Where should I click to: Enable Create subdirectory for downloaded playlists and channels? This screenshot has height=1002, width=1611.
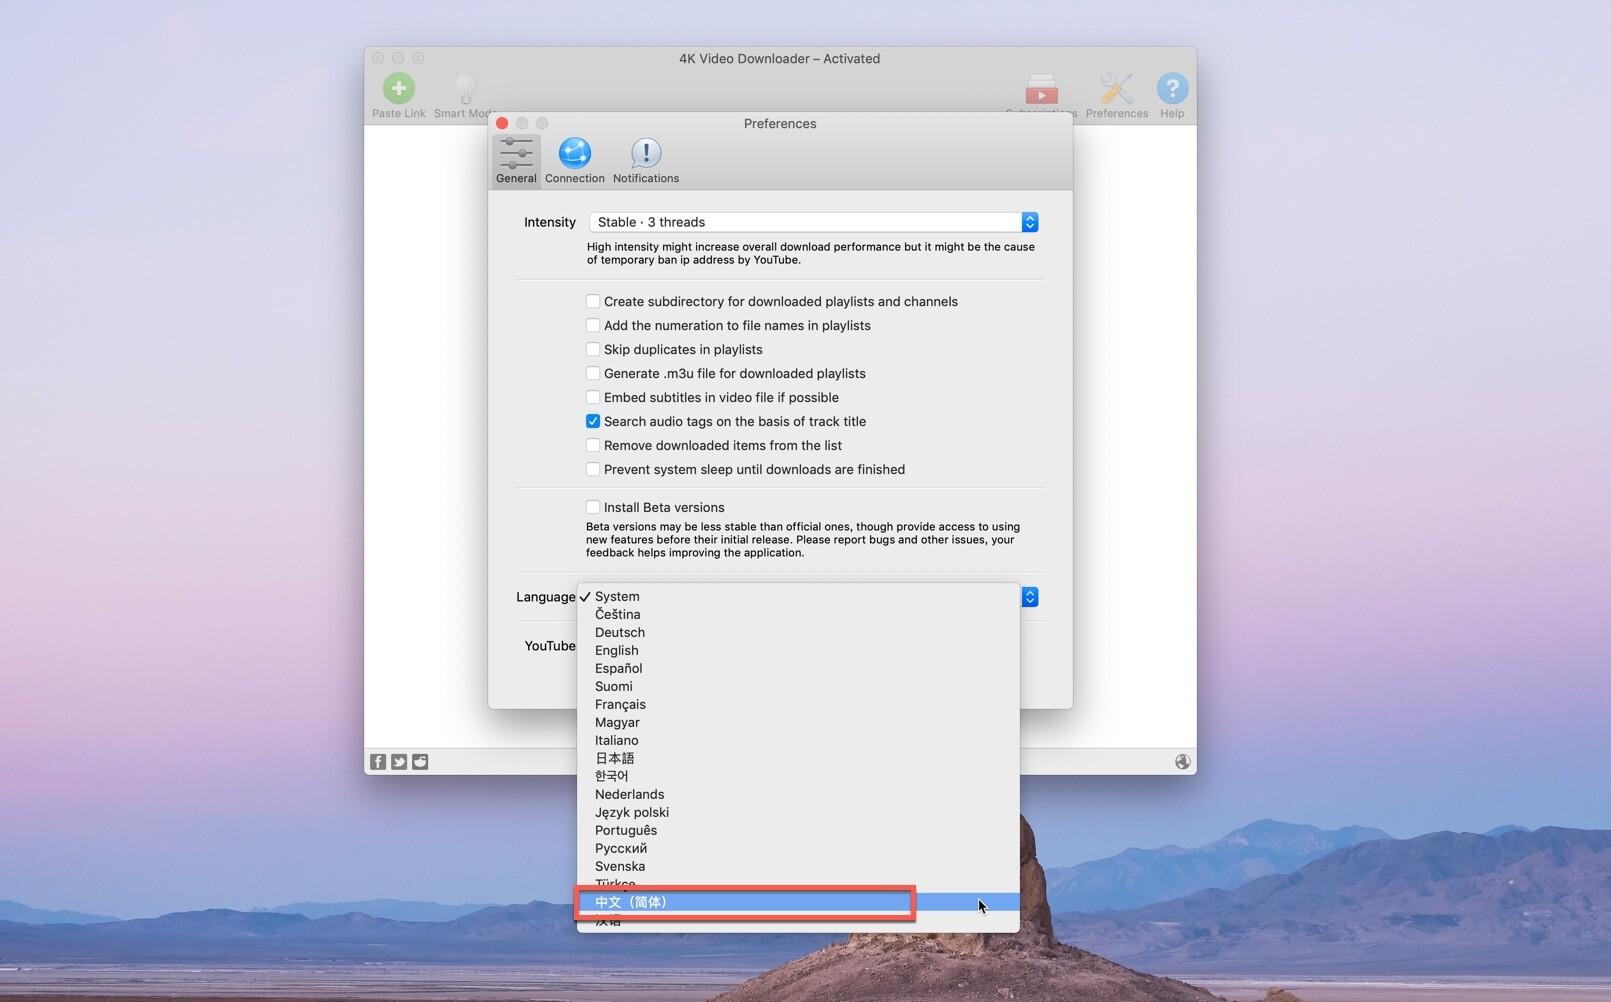[593, 301]
